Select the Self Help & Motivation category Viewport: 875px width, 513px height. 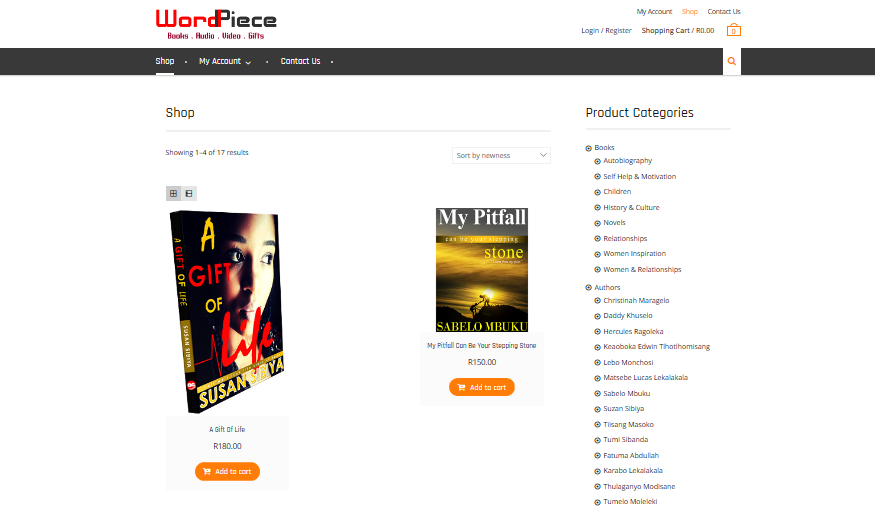click(640, 176)
